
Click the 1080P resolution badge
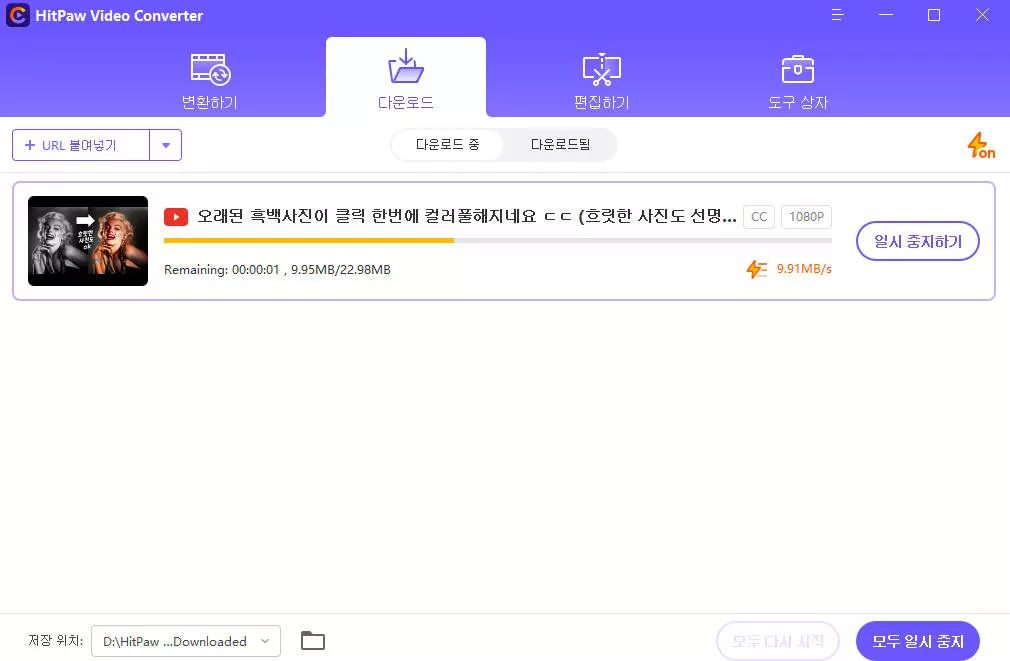pos(806,217)
